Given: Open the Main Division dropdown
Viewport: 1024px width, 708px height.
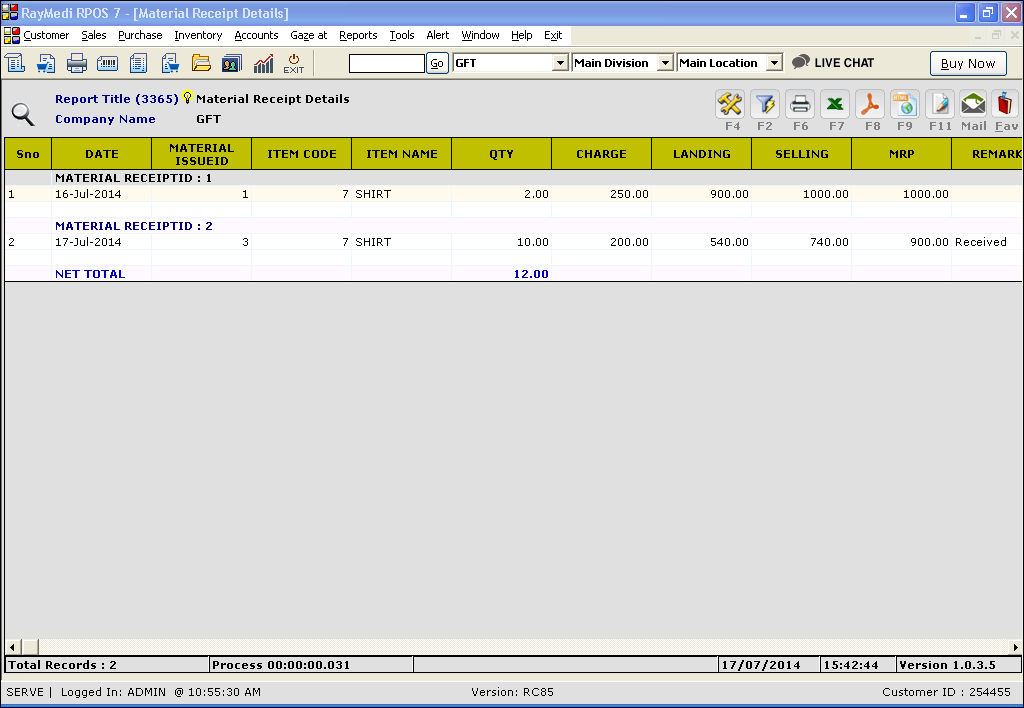Looking at the screenshot, I should (665, 63).
